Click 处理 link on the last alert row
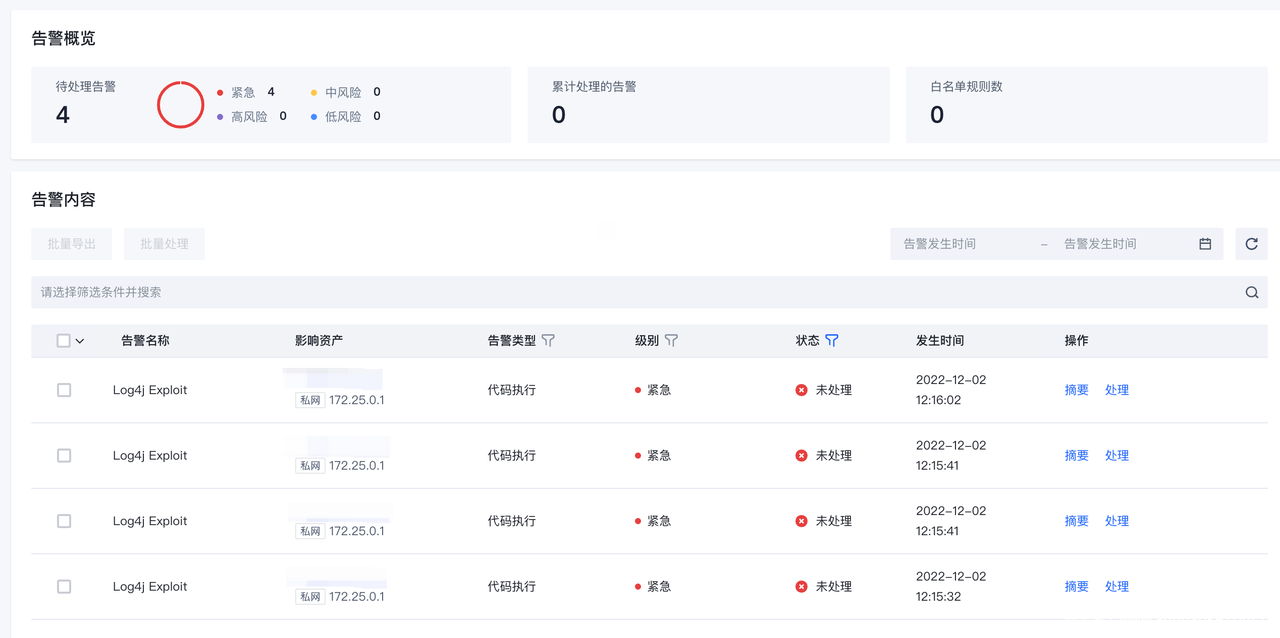This screenshot has height=638, width=1280. (1116, 587)
